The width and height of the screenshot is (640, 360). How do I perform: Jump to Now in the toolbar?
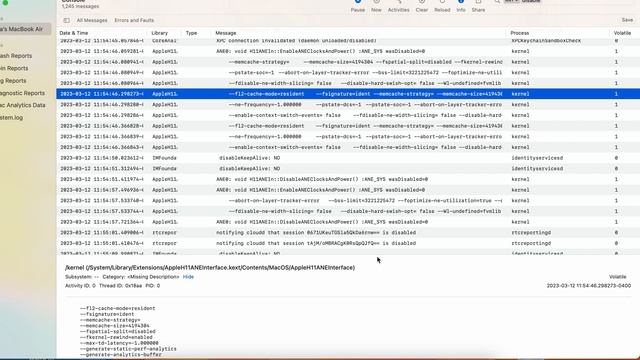tap(376, 6)
